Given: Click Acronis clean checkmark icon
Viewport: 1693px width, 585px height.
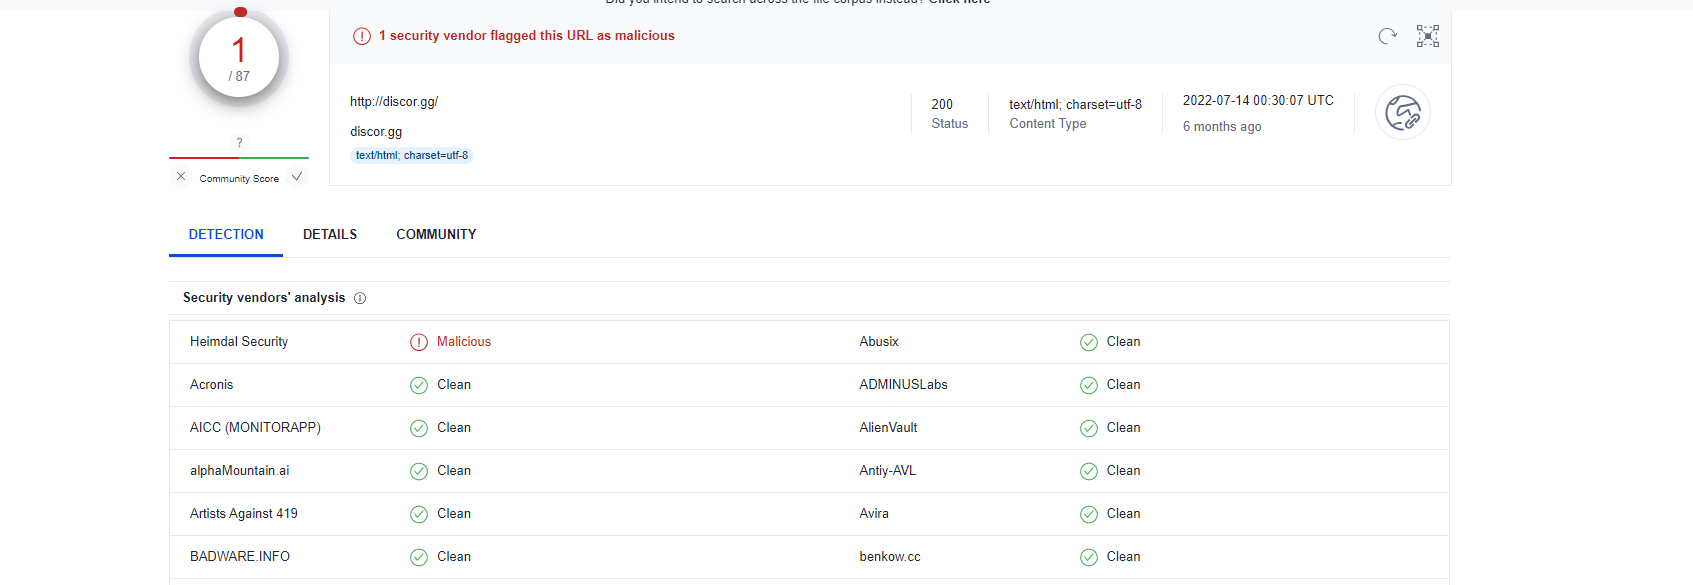Looking at the screenshot, I should pyautogui.click(x=419, y=385).
